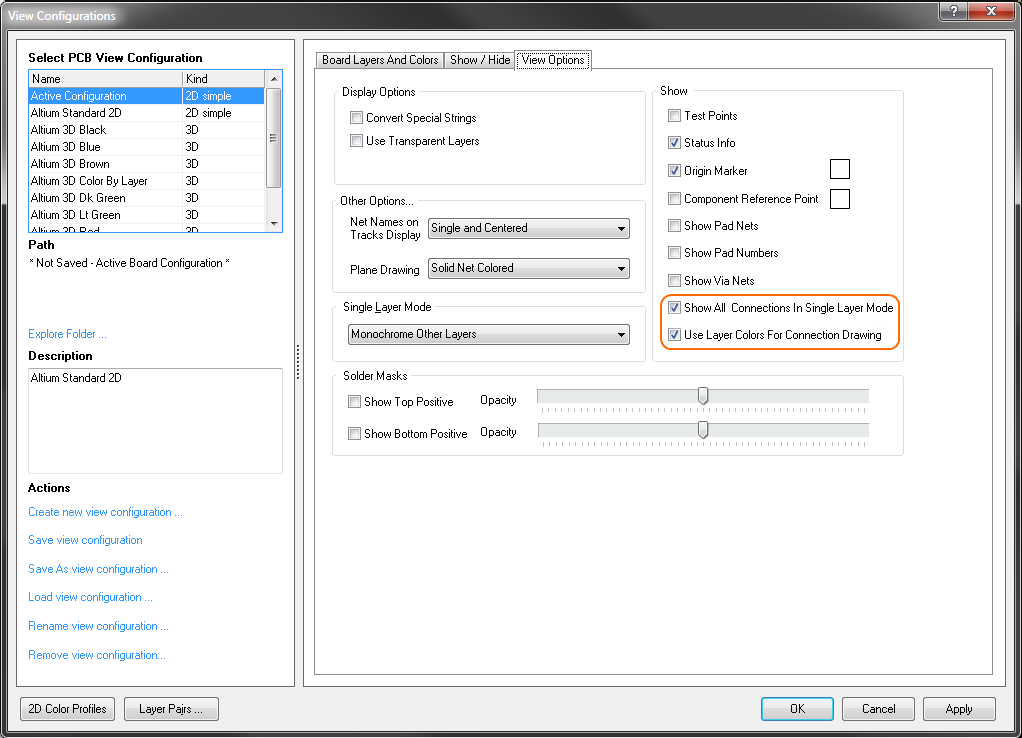Click the Help question mark button

(954, 10)
